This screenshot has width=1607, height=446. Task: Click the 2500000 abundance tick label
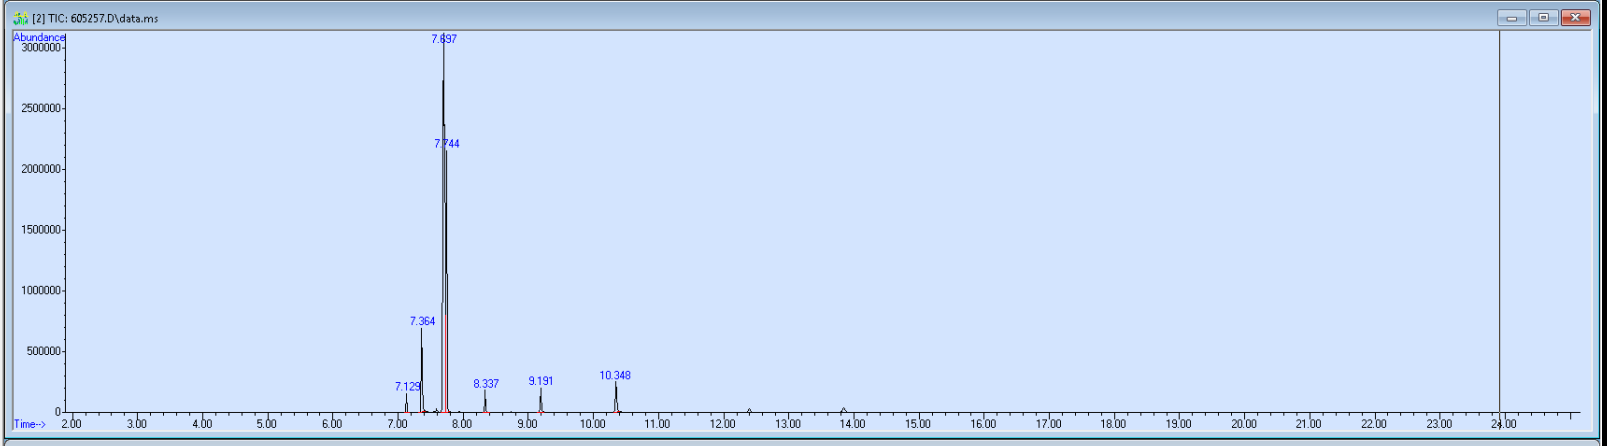click(x=41, y=108)
